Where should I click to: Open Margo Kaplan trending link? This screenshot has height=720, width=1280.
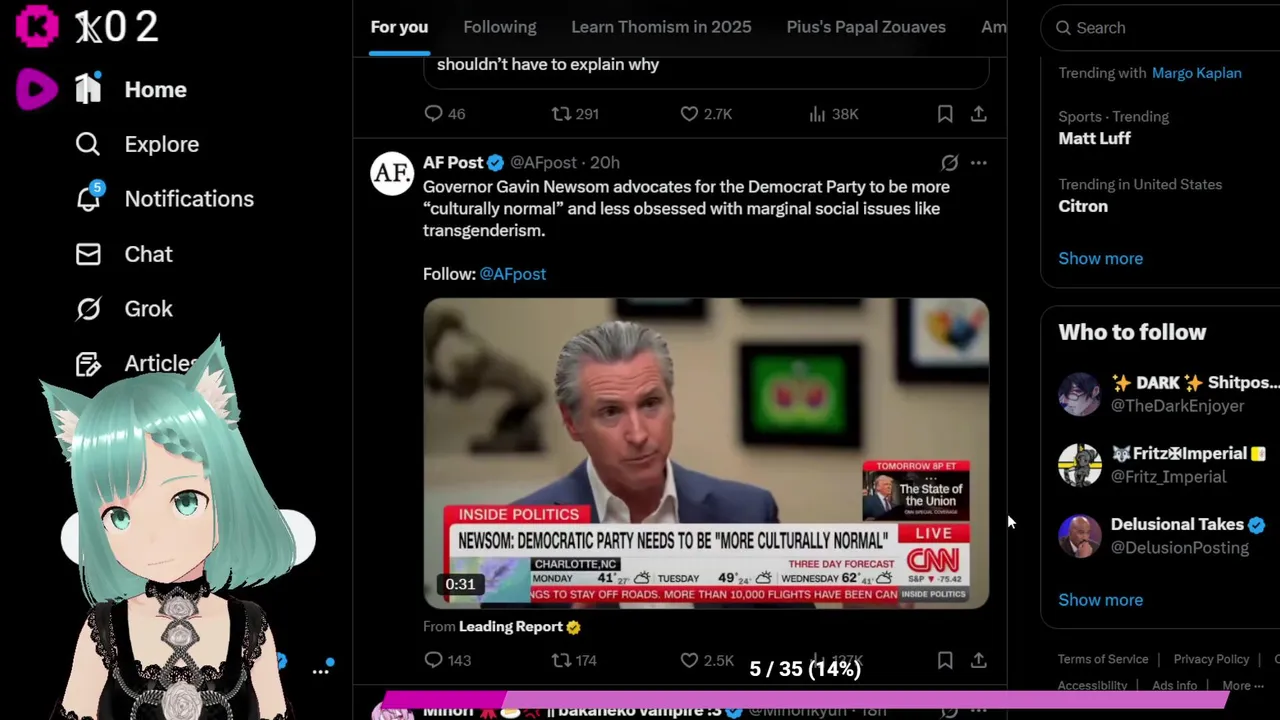pyautogui.click(x=1197, y=73)
